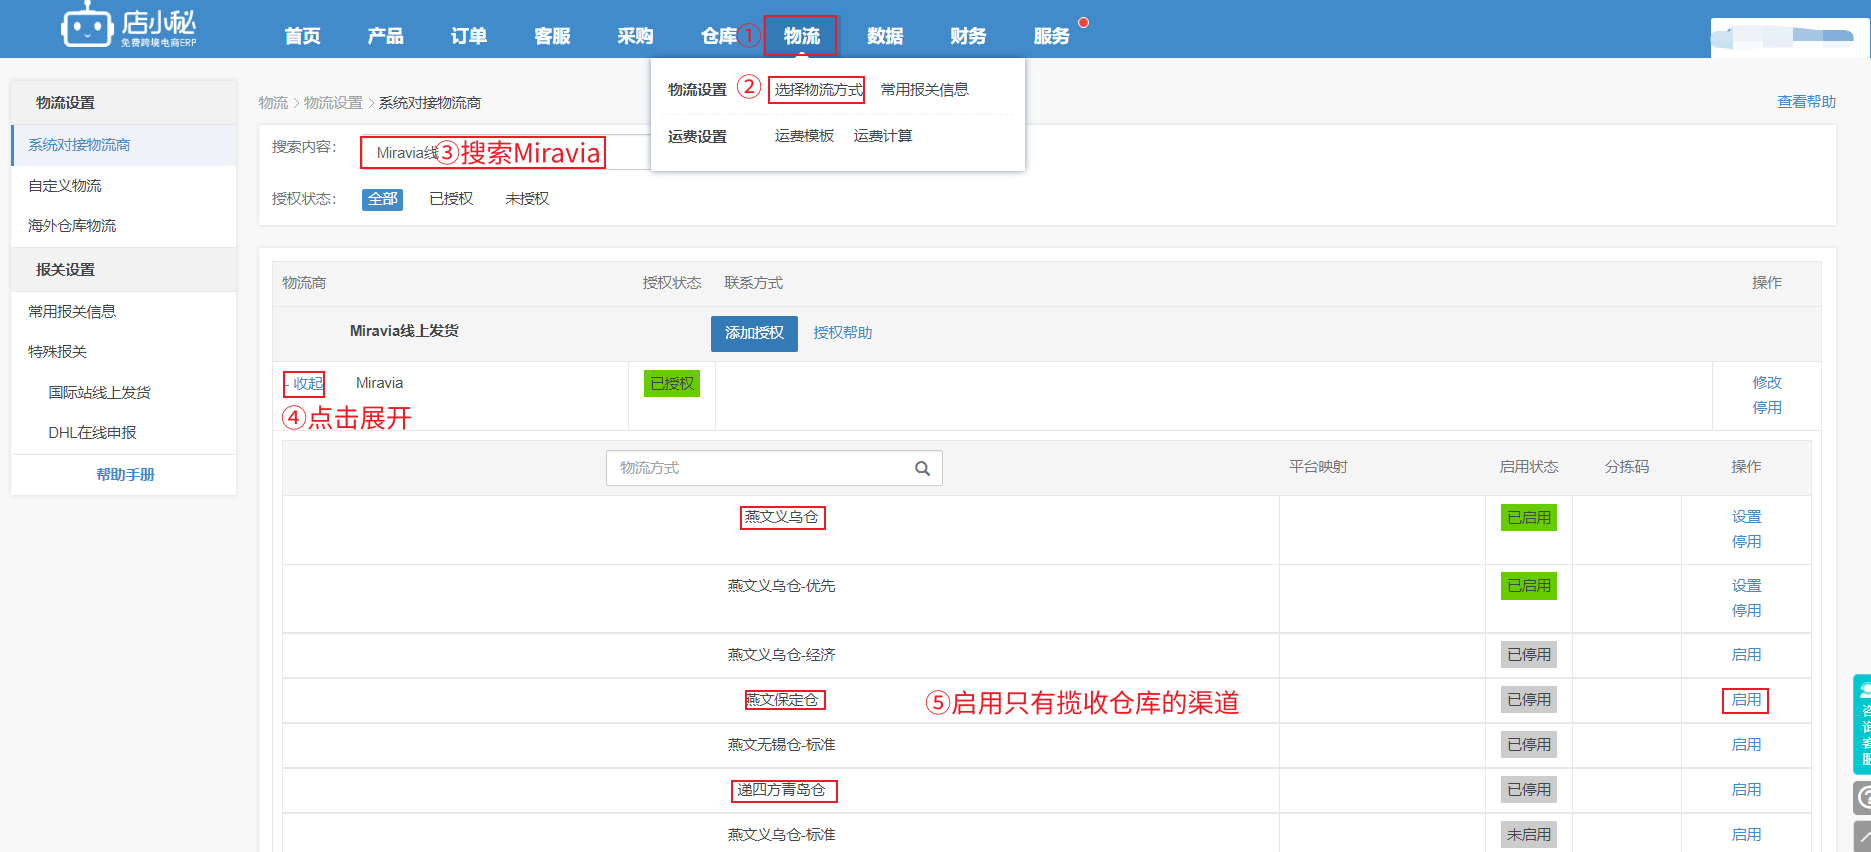Click 设置 for 燕文义乌仓
Viewport: 1871px width, 852px height.
pos(1747,517)
